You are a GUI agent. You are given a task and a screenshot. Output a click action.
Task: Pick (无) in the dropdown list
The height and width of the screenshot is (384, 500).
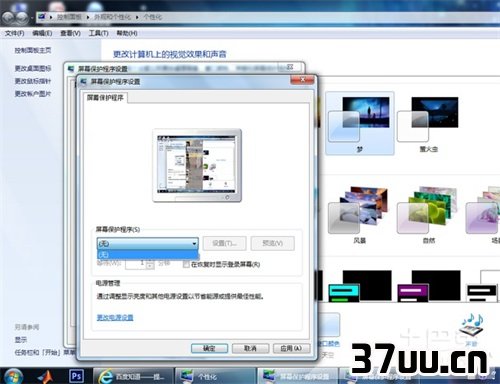[x=147, y=255]
